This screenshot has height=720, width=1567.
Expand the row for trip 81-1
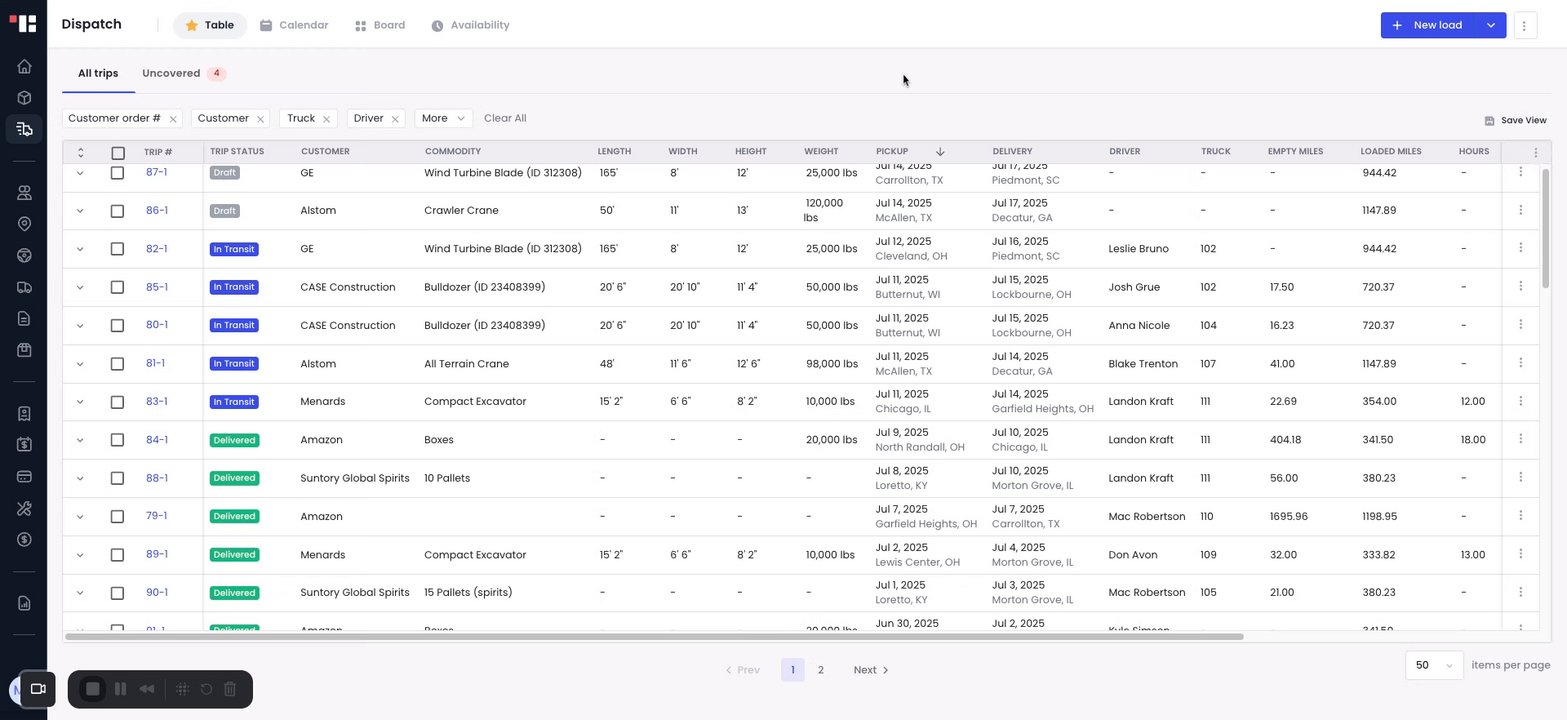80,364
